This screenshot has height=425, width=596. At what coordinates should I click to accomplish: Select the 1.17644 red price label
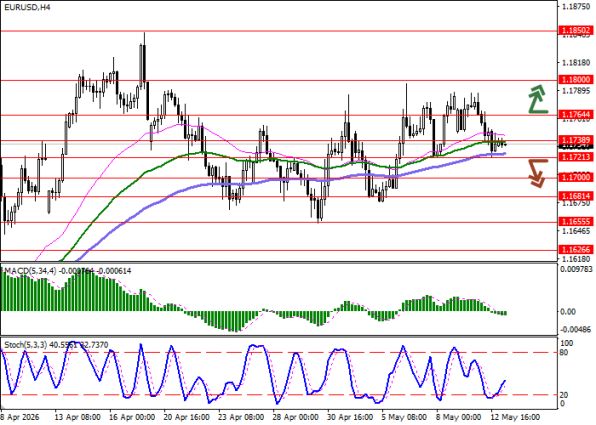[576, 114]
